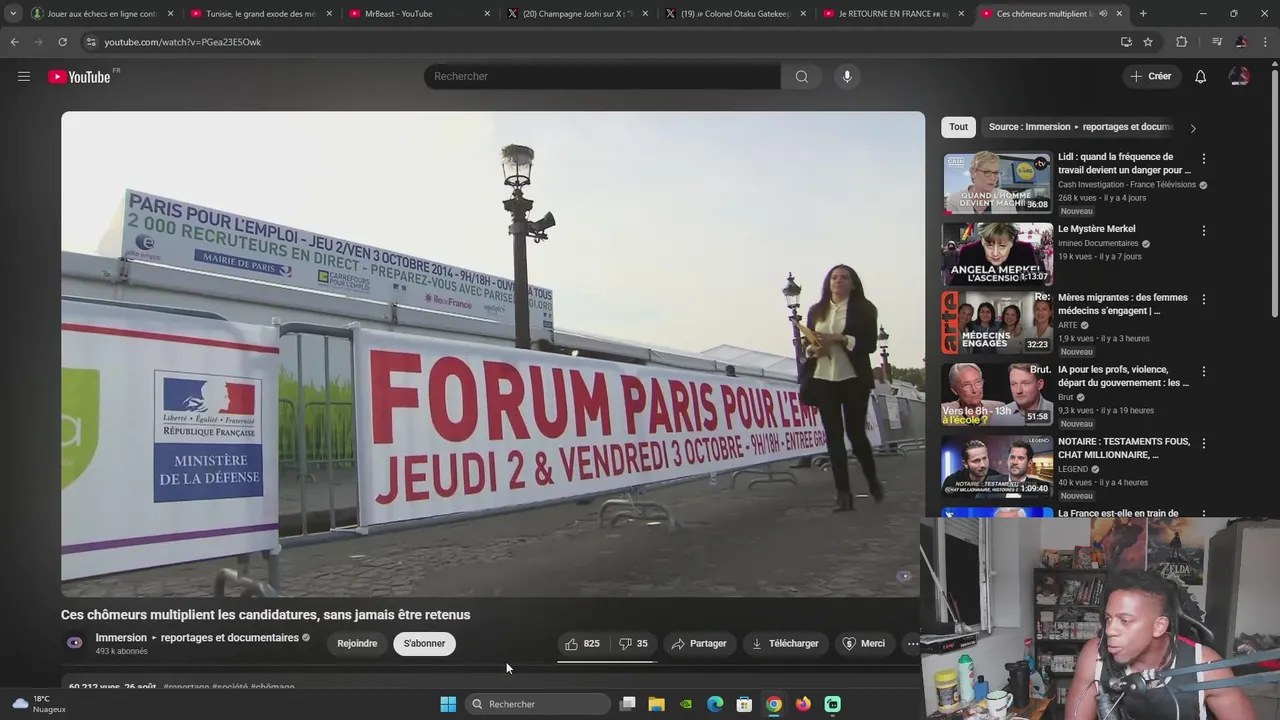Open Lidl Cash Investigation thumbnail

pyautogui.click(x=997, y=182)
